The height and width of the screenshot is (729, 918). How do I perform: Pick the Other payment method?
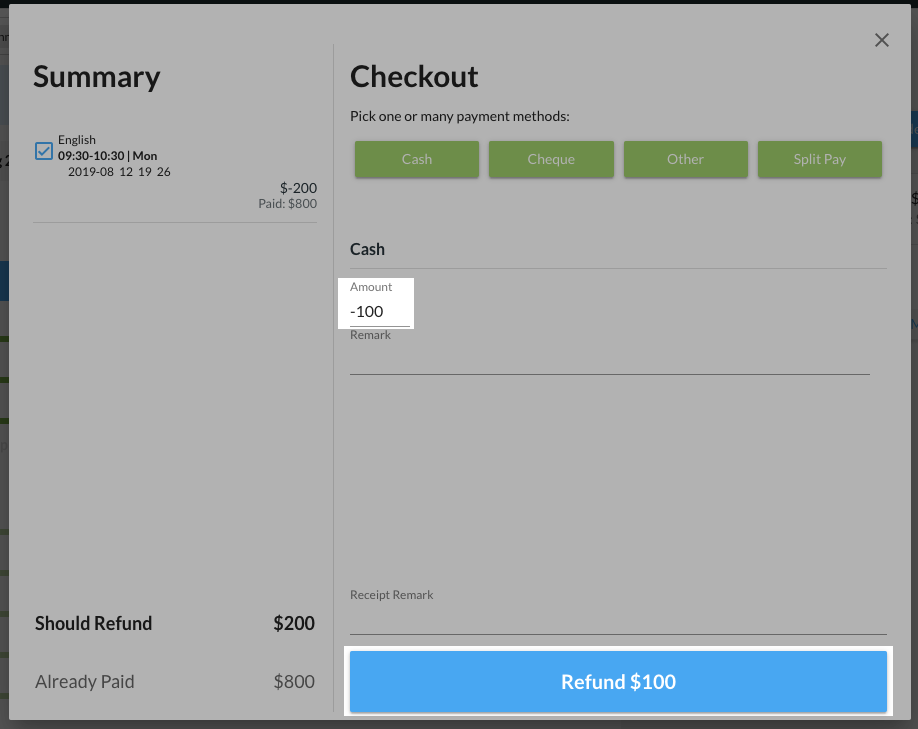(685, 159)
